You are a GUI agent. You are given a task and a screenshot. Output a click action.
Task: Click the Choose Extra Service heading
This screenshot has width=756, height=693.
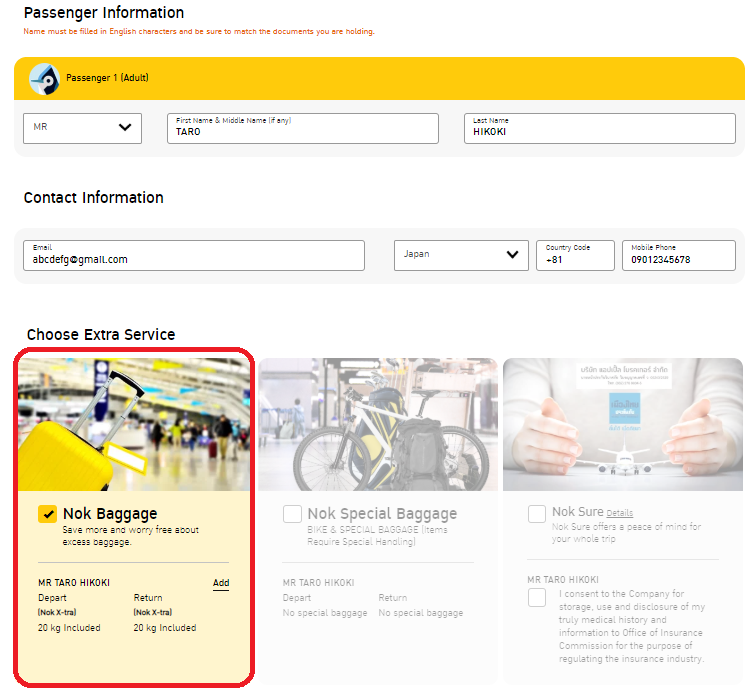coord(101,334)
